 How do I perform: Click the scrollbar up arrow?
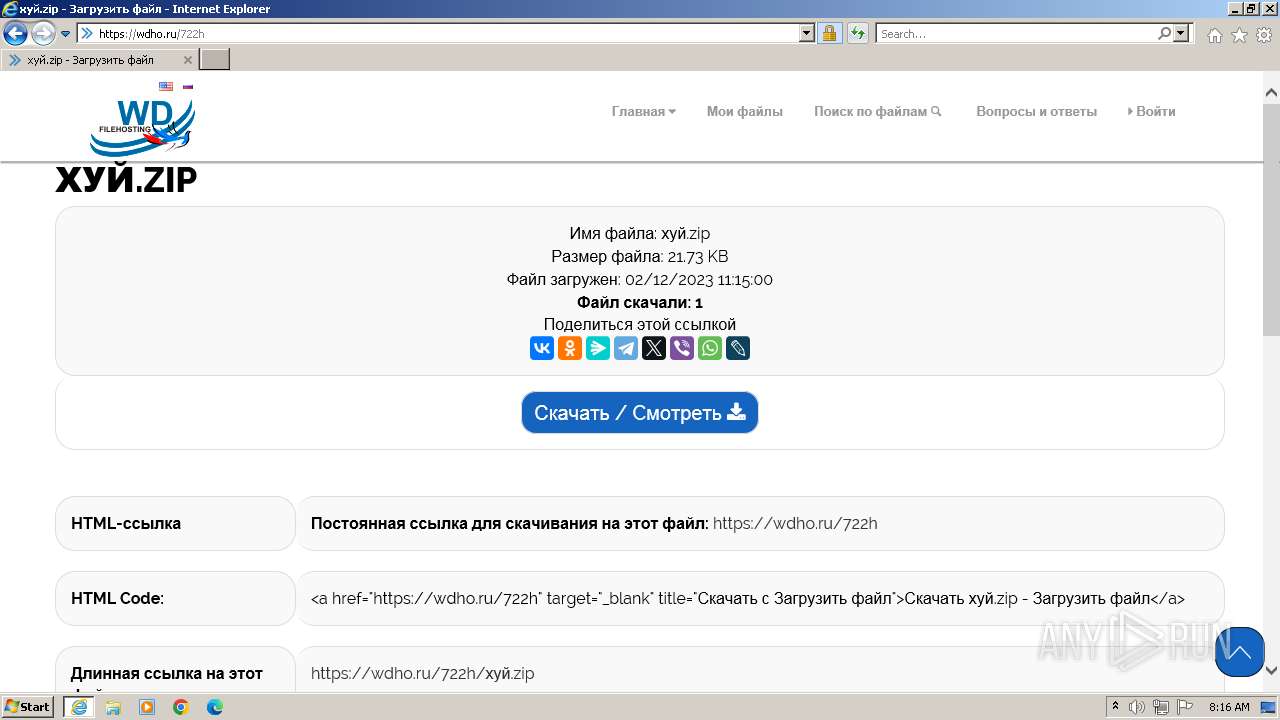1272,93
